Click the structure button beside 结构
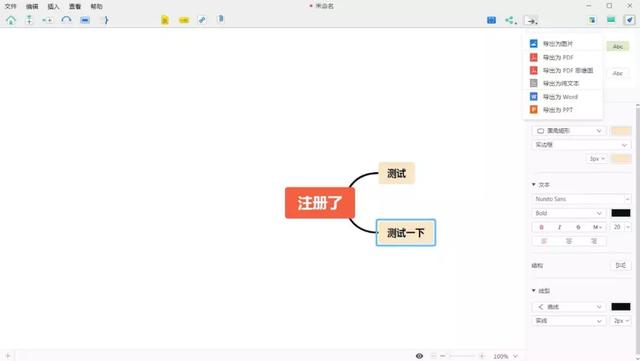640x361 pixels. [620, 265]
